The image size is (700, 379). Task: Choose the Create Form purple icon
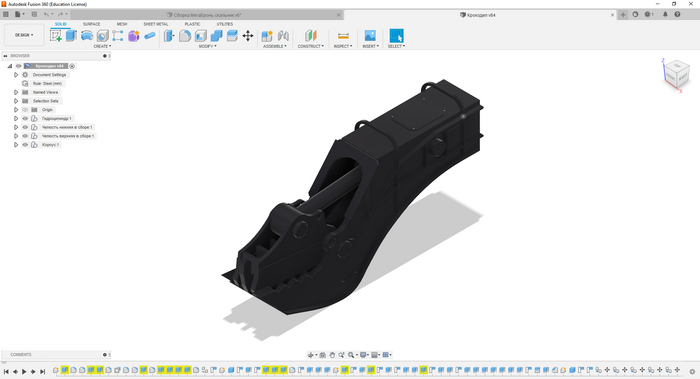tap(133, 36)
